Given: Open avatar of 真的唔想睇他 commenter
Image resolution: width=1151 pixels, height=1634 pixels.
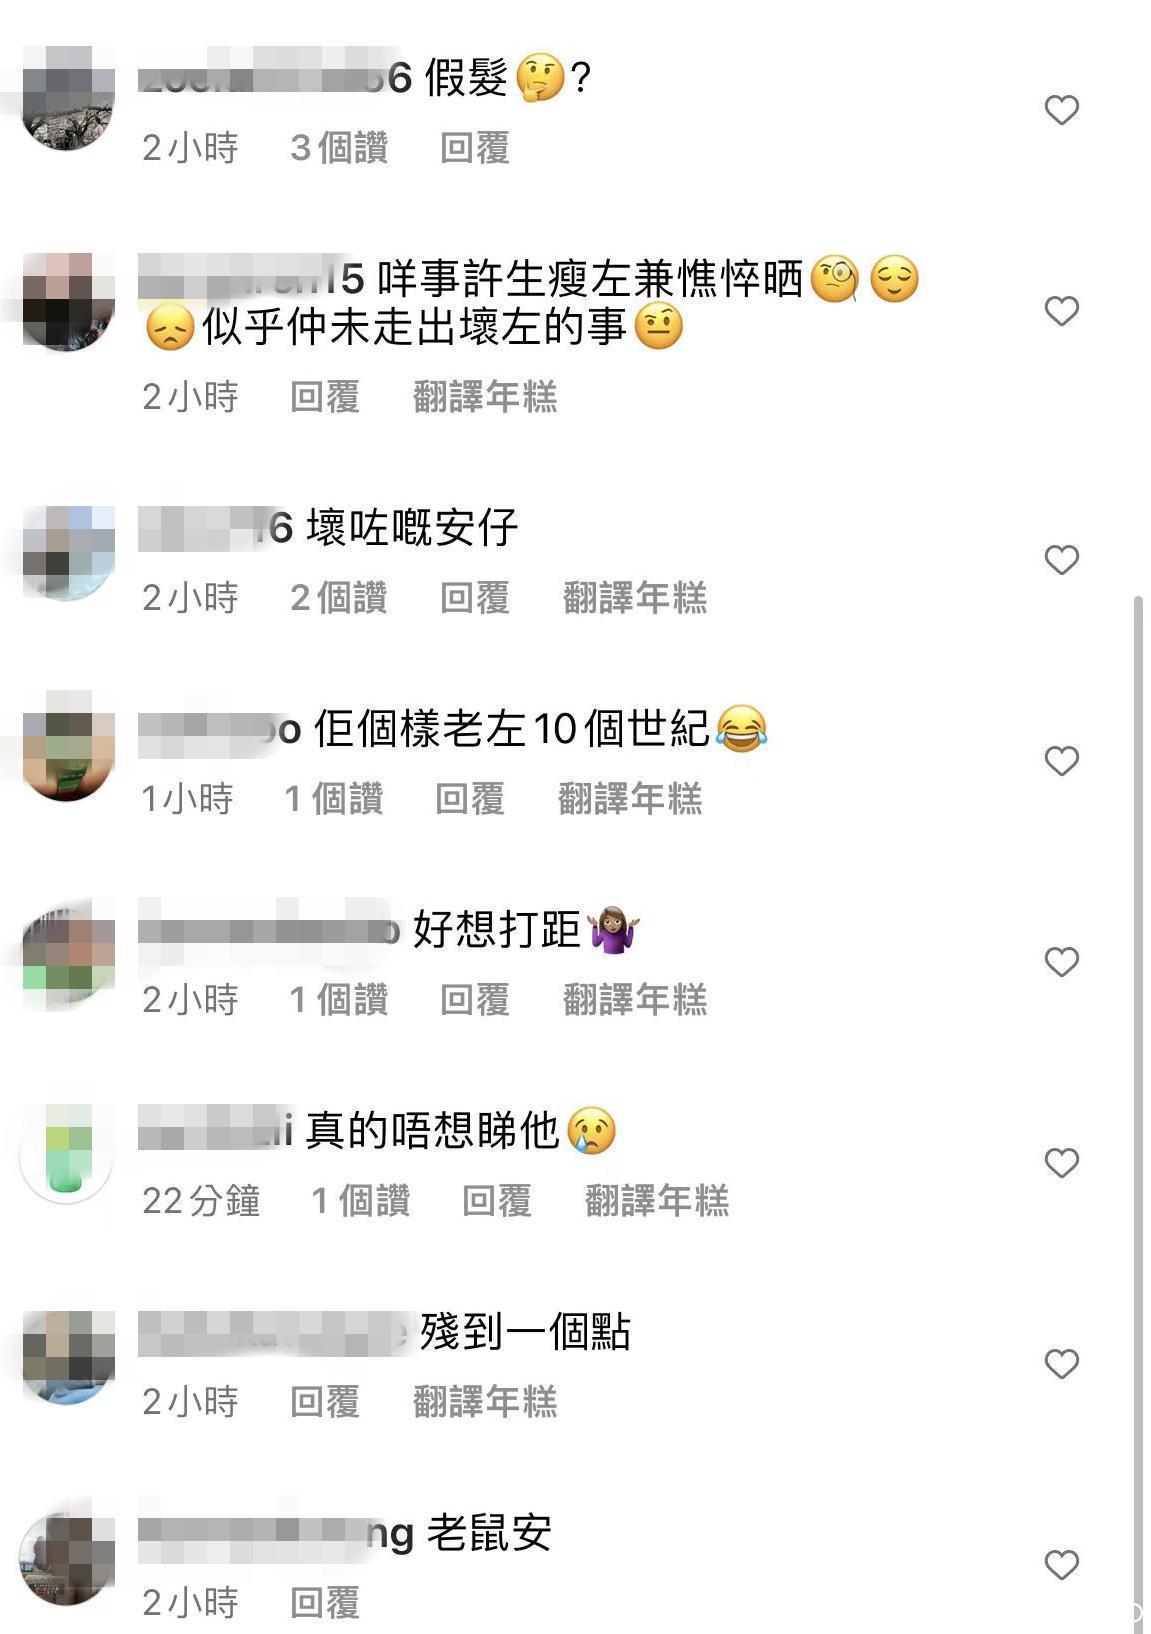Looking at the screenshot, I should (67, 1154).
